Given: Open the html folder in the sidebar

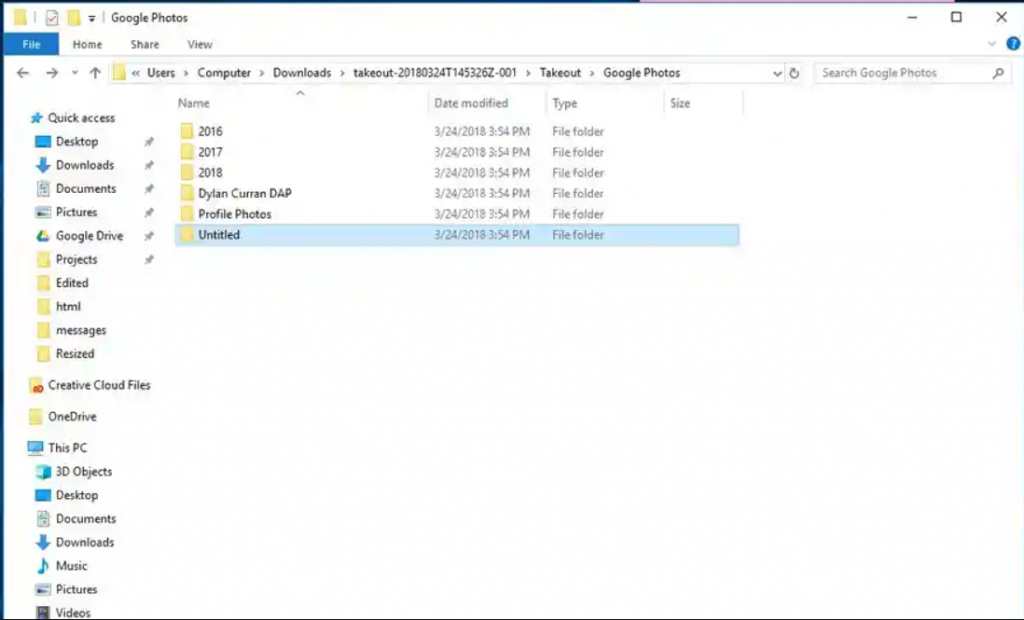Looking at the screenshot, I should [68, 306].
